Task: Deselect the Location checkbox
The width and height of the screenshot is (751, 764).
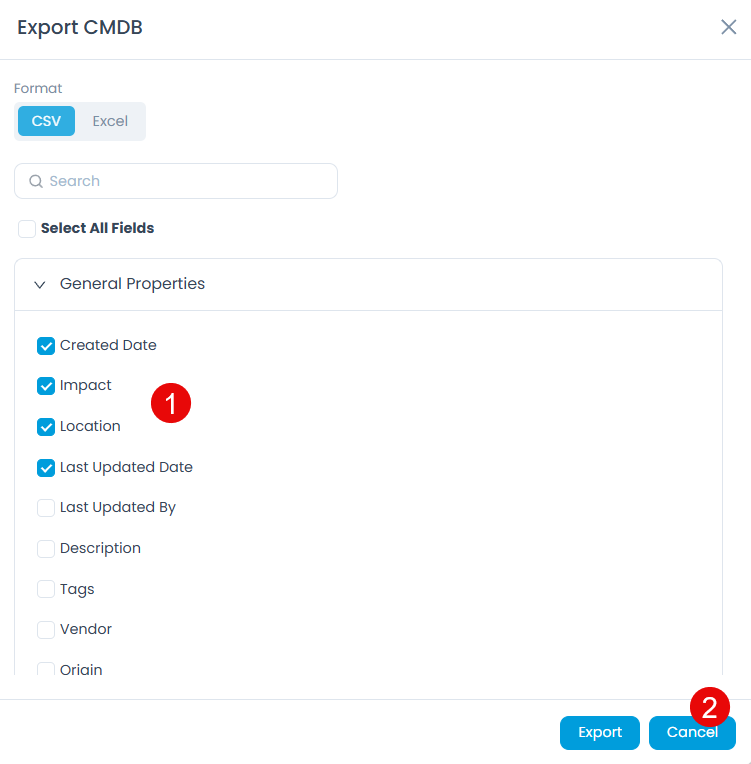Action: click(46, 427)
